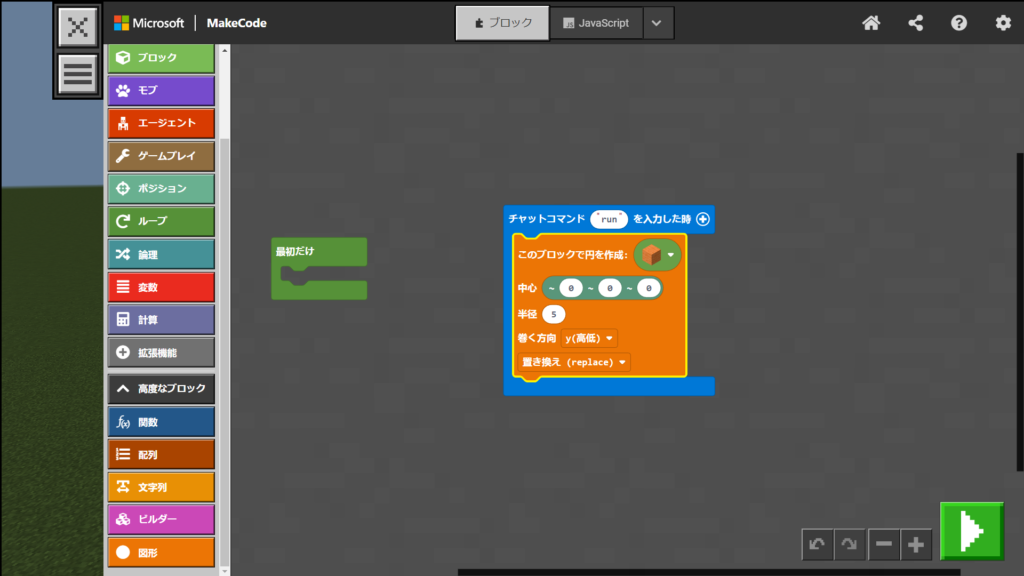Switch to the ブロック editor tab
The height and width of the screenshot is (576, 1024).
(x=502, y=23)
